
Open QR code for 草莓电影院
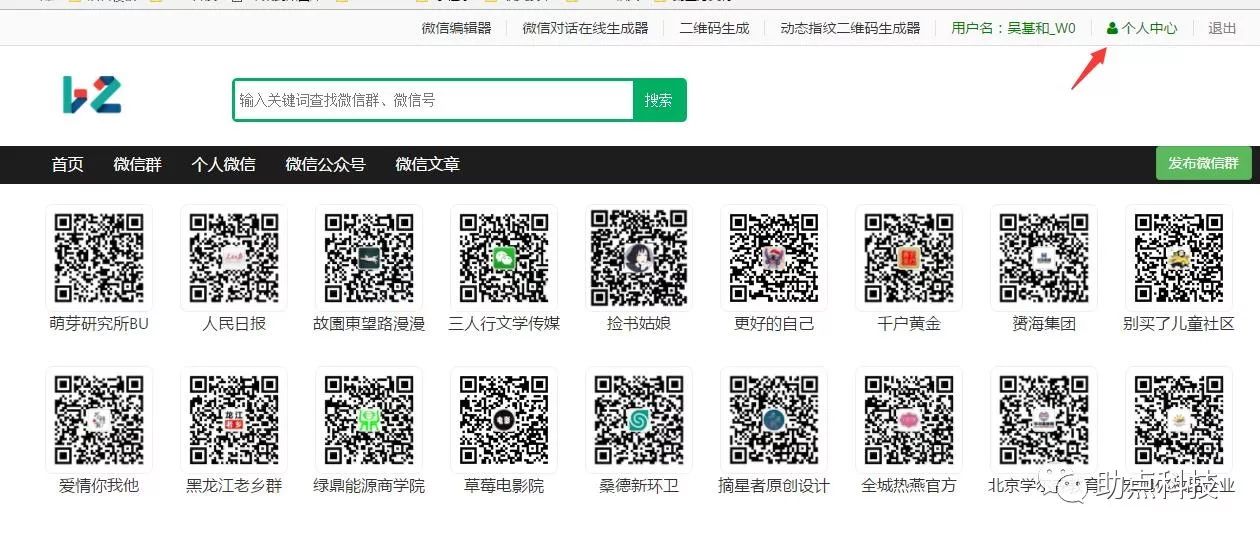504,420
